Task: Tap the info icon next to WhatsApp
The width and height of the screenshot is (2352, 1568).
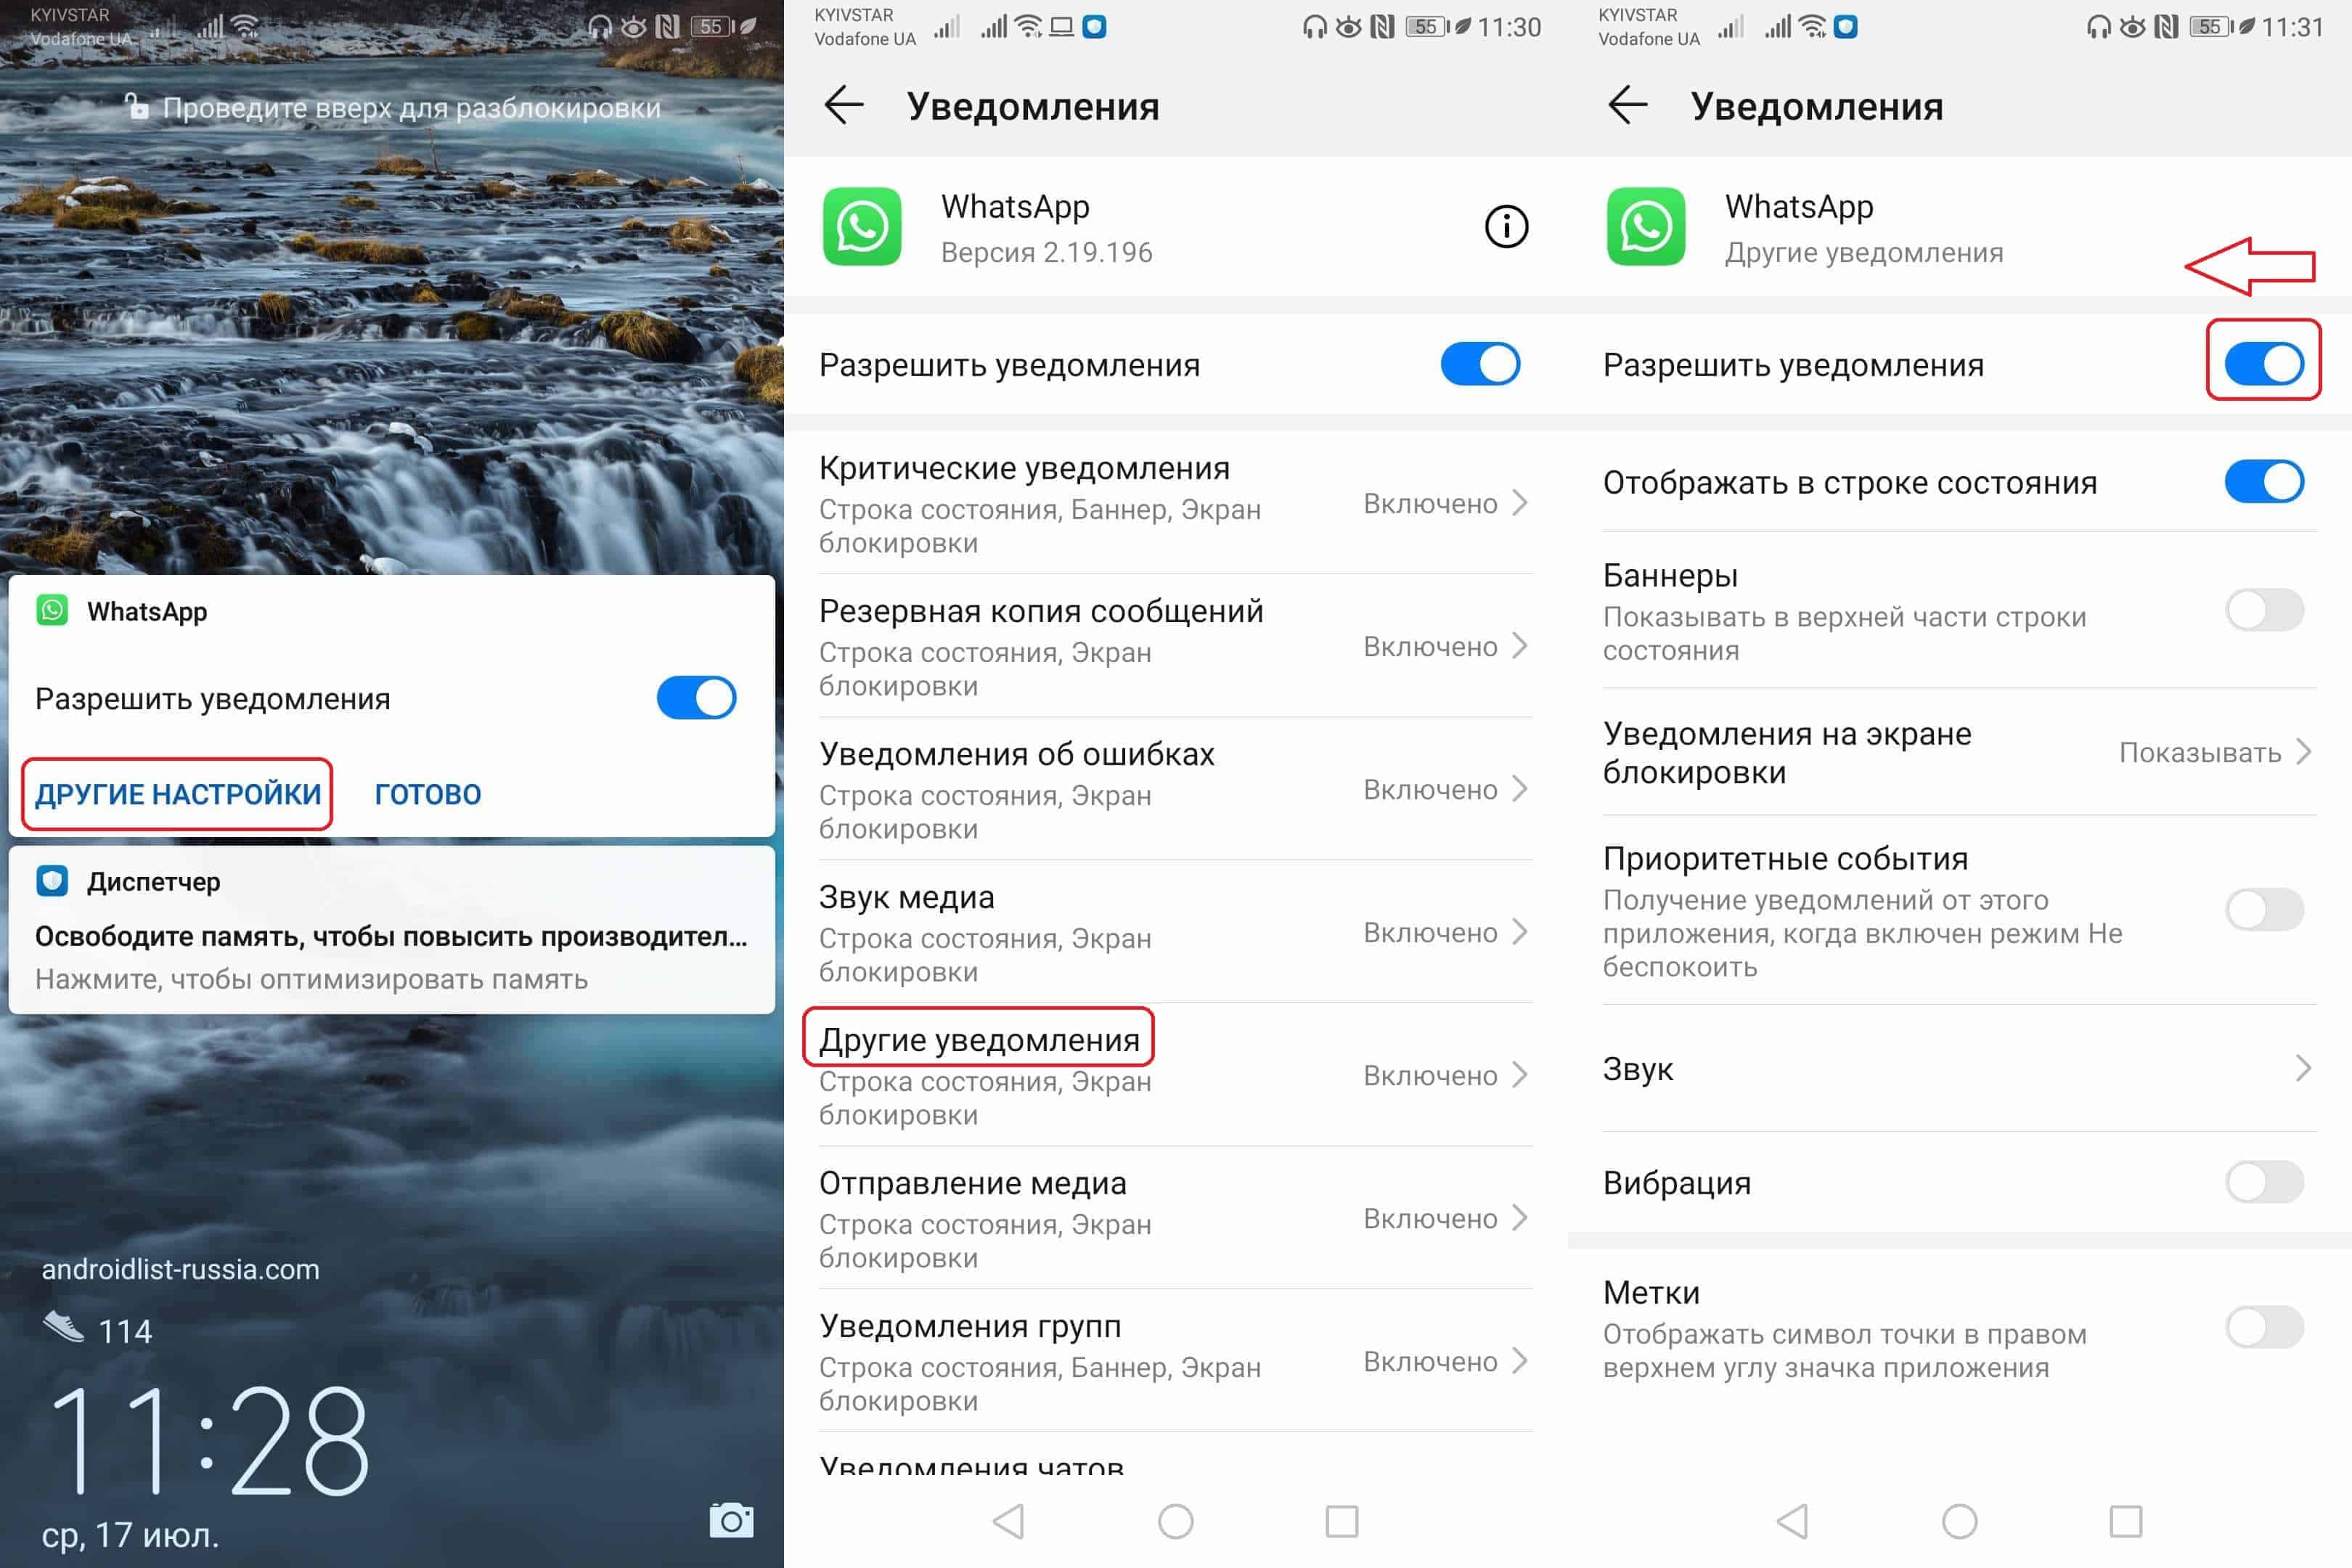Action: [1505, 226]
